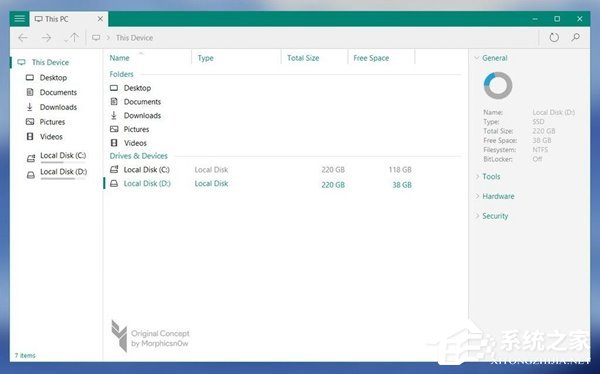Click drive icon beside Local Disk (C:) in list
This screenshot has height=374, width=600.
coord(114,169)
